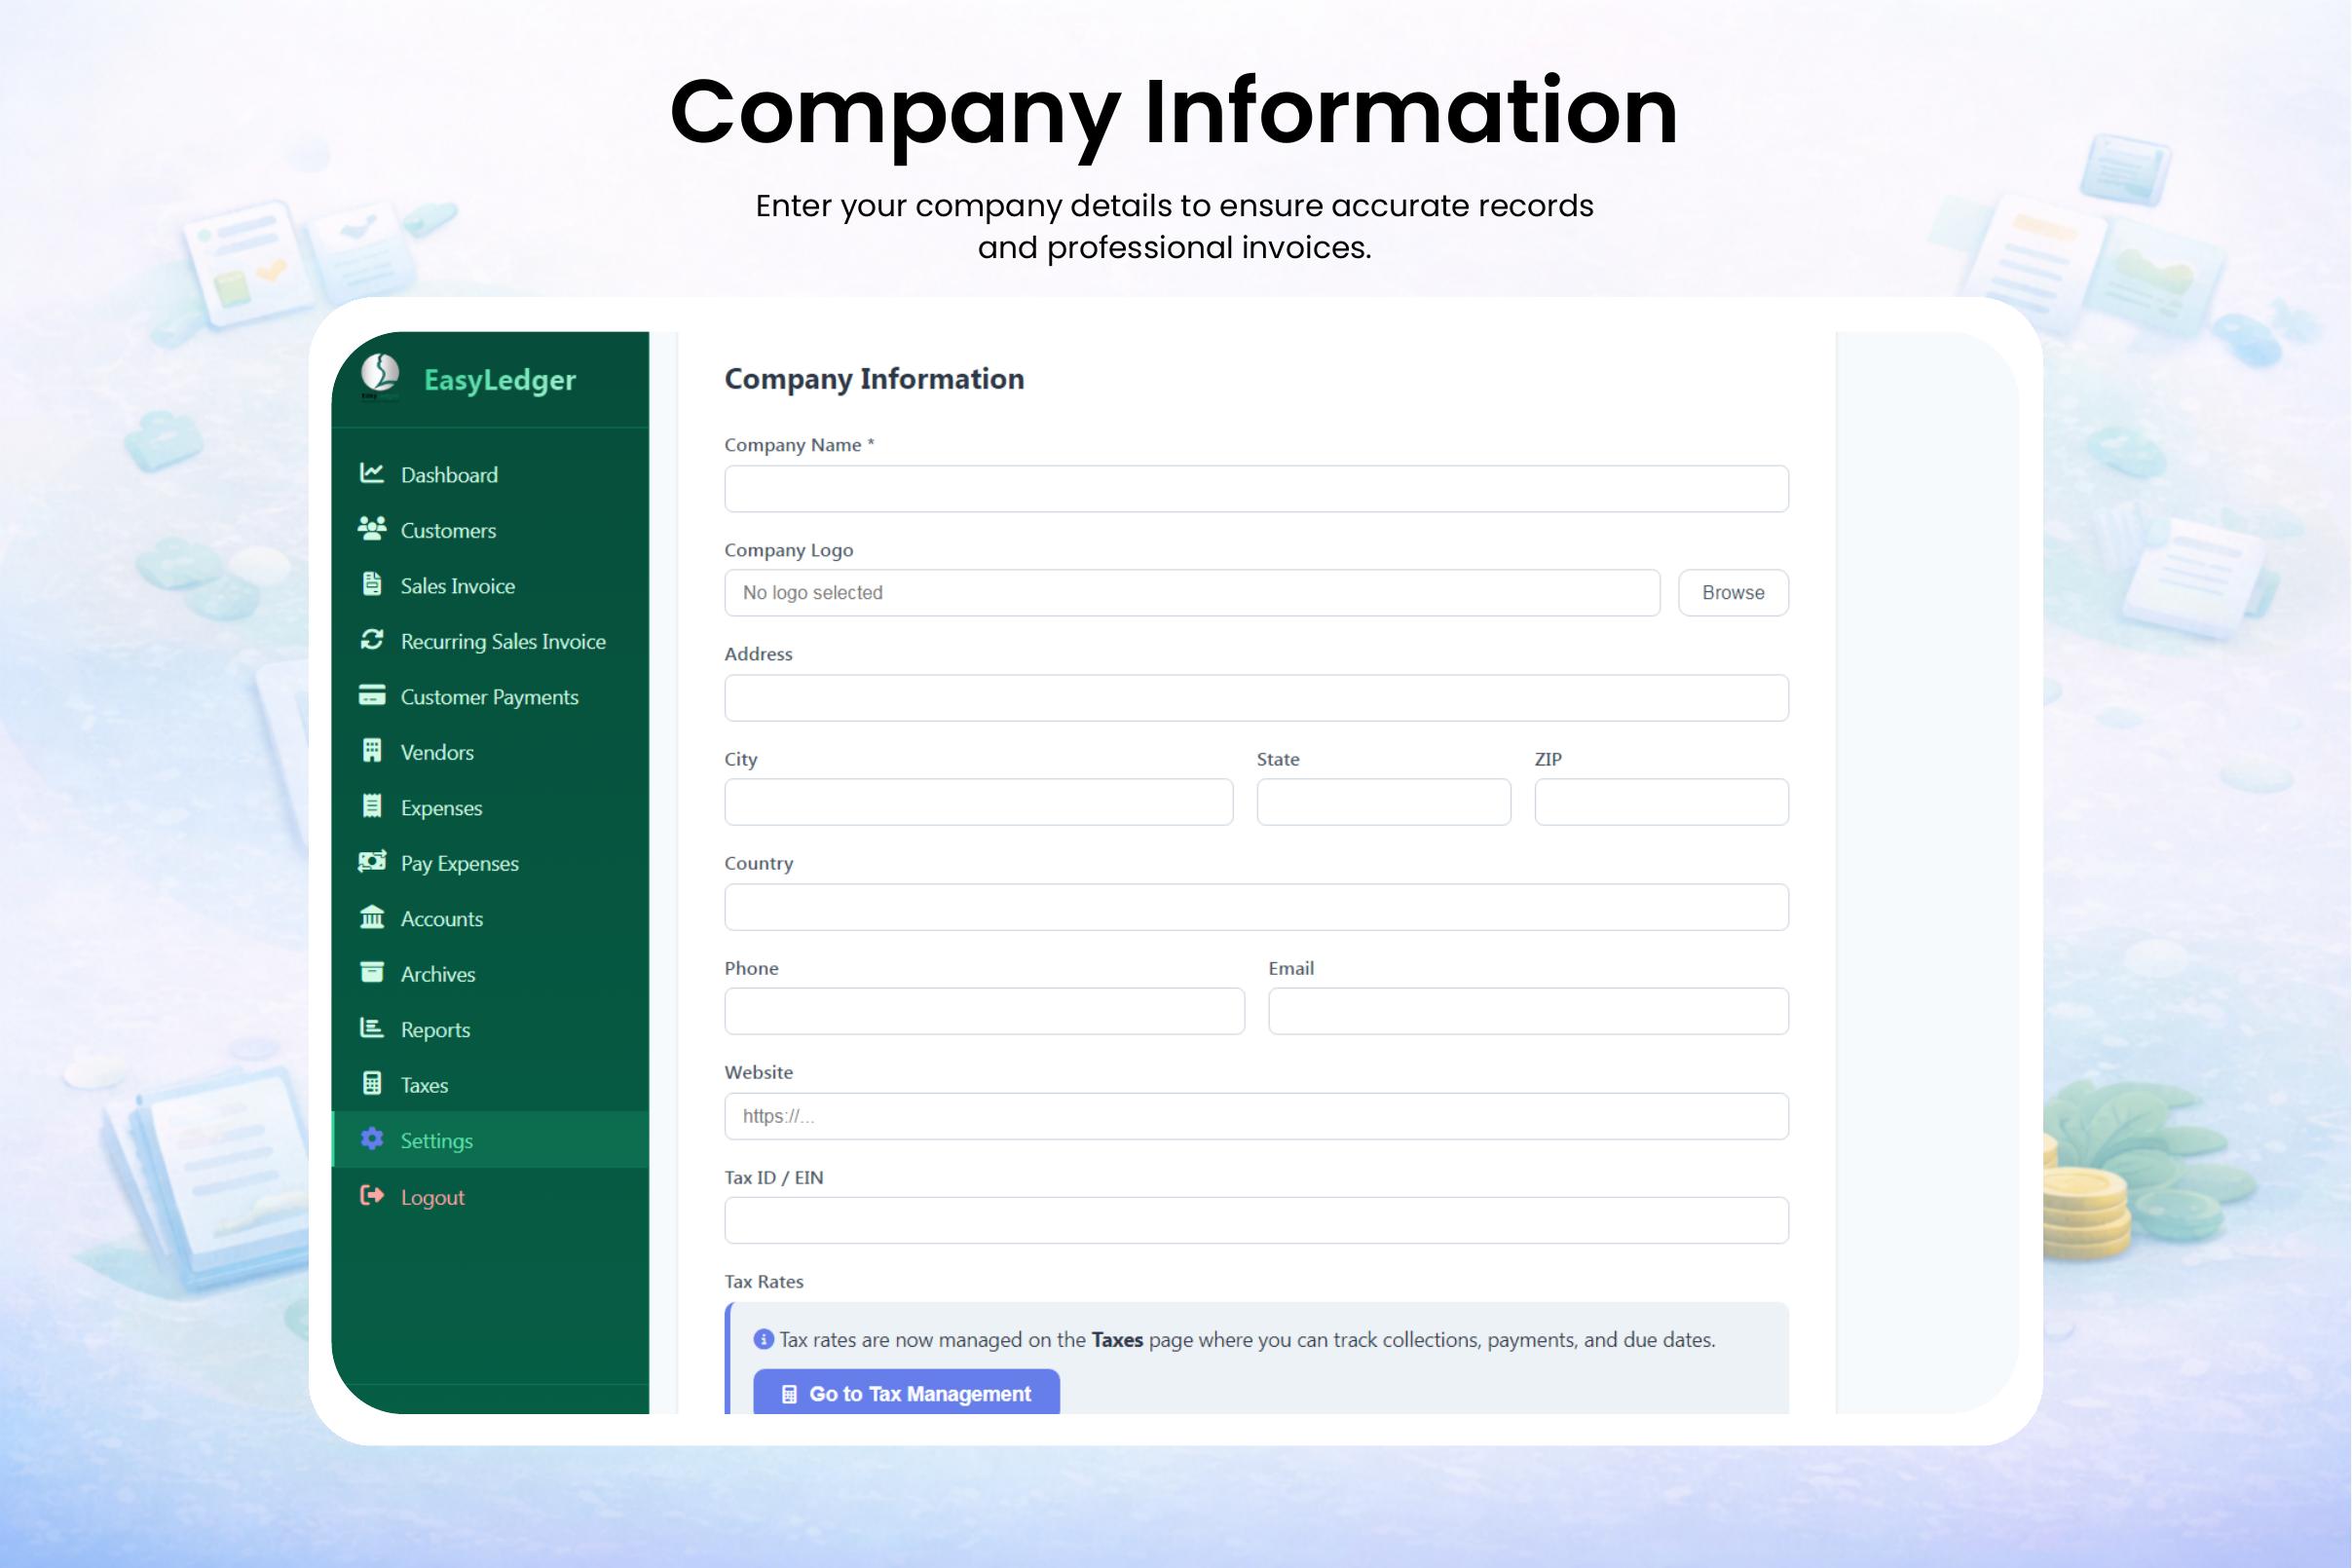Click the Recurring Sales Invoice refresh icon
Image resolution: width=2352 pixels, height=1568 pixels.
pos(372,640)
